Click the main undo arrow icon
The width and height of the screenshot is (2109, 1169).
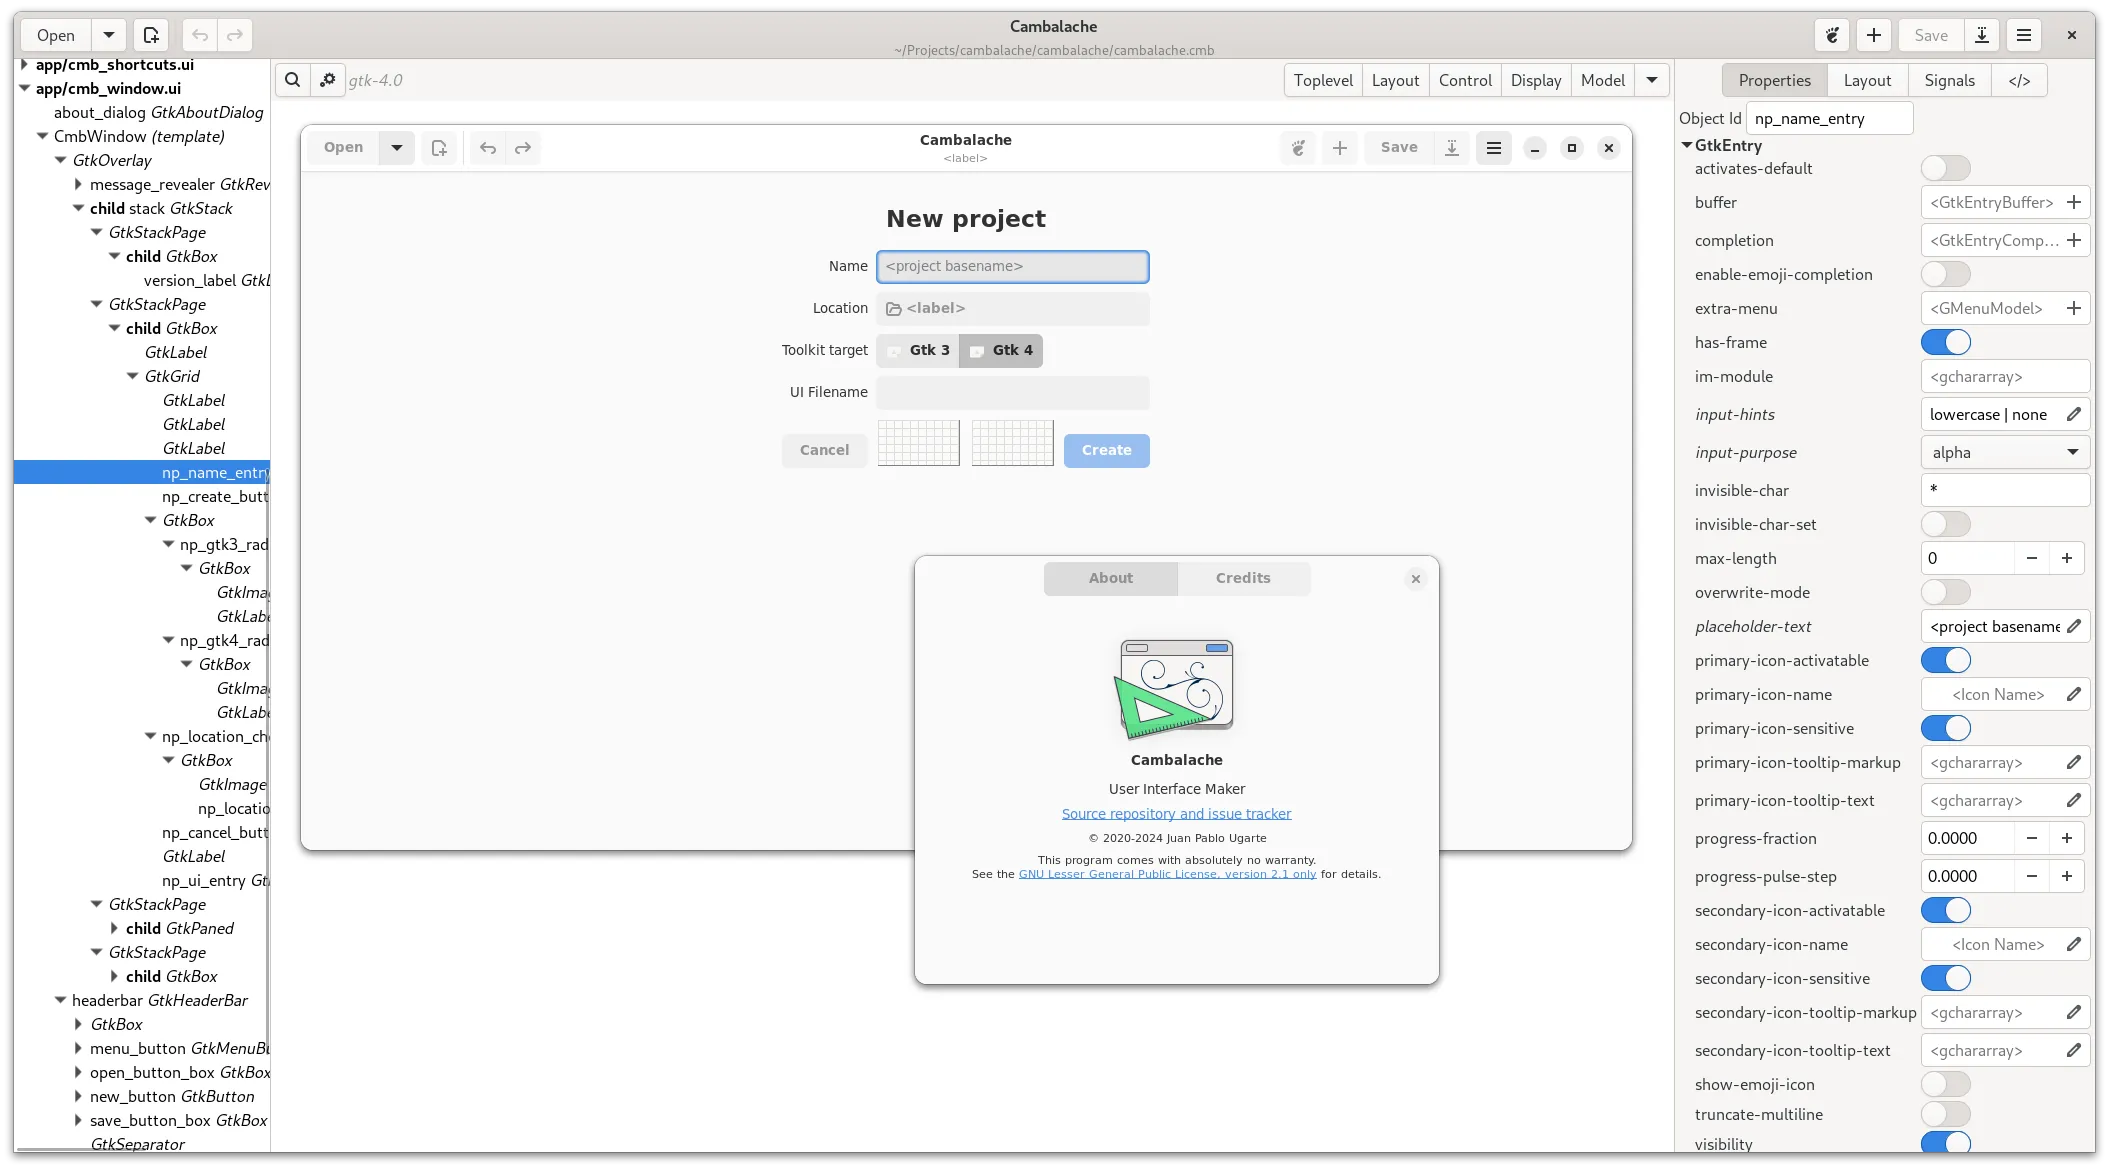(200, 35)
